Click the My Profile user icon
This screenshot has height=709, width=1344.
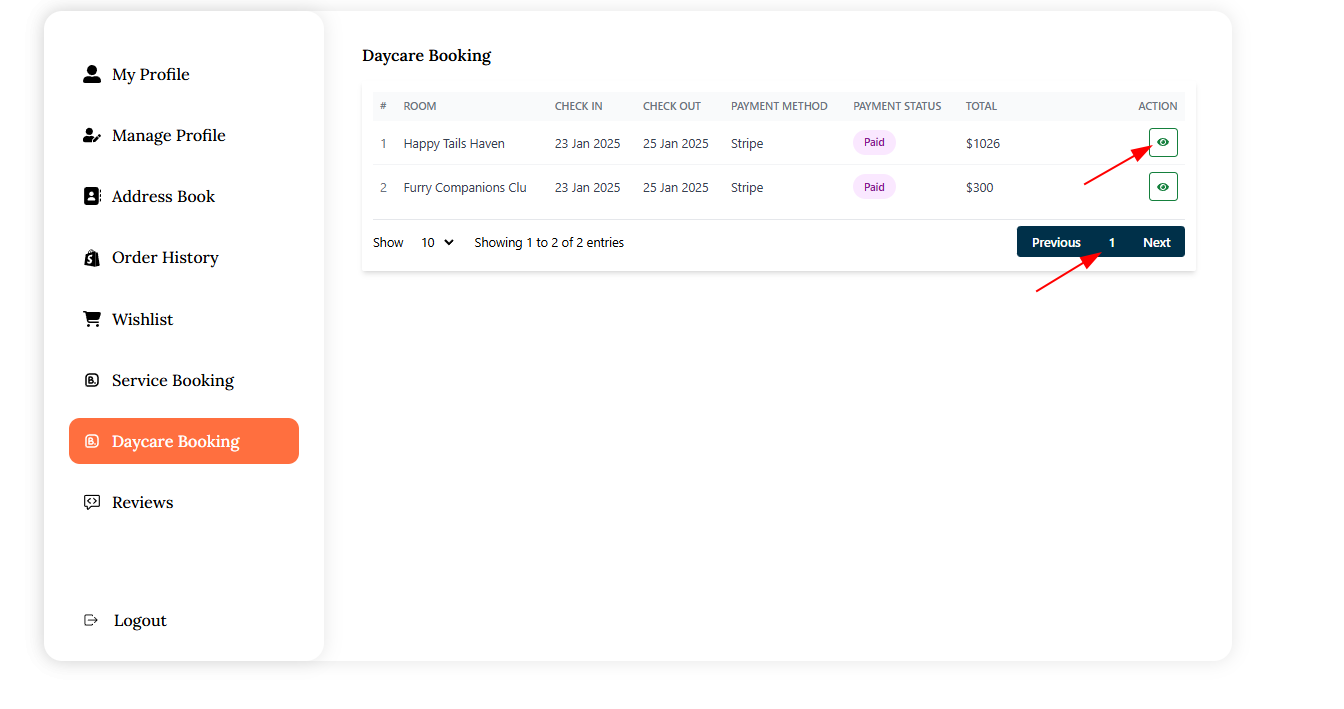click(92, 74)
